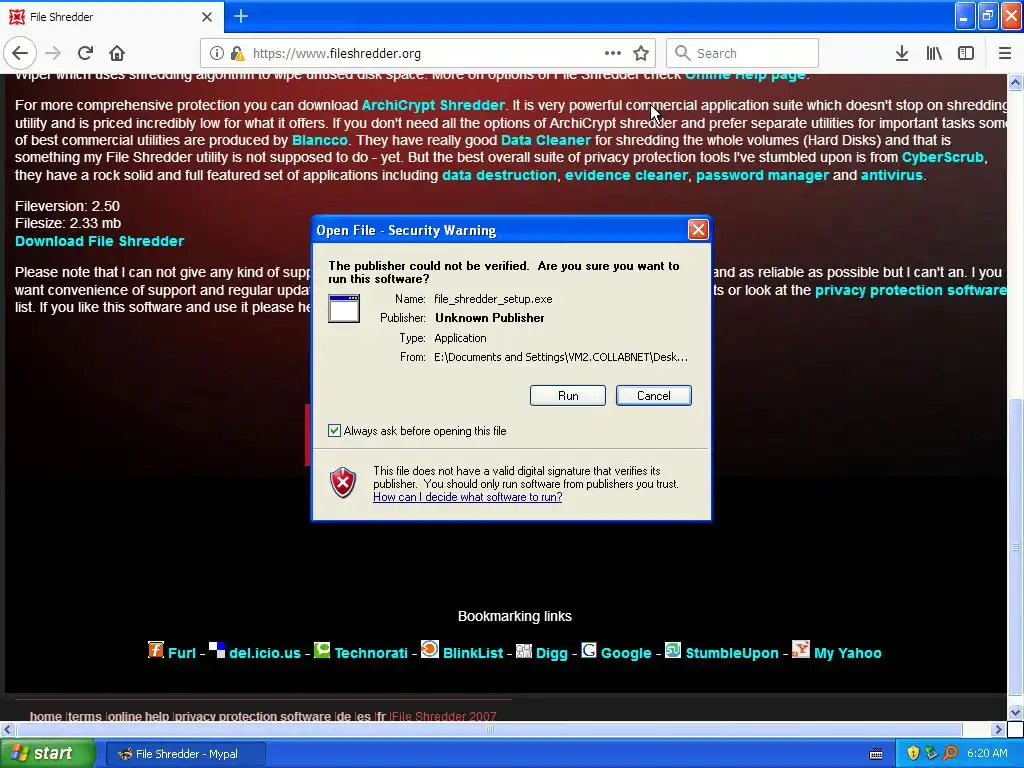Image resolution: width=1024 pixels, height=768 pixels.
Task: Uncheck Always ask before opening this file
Action: click(x=334, y=430)
